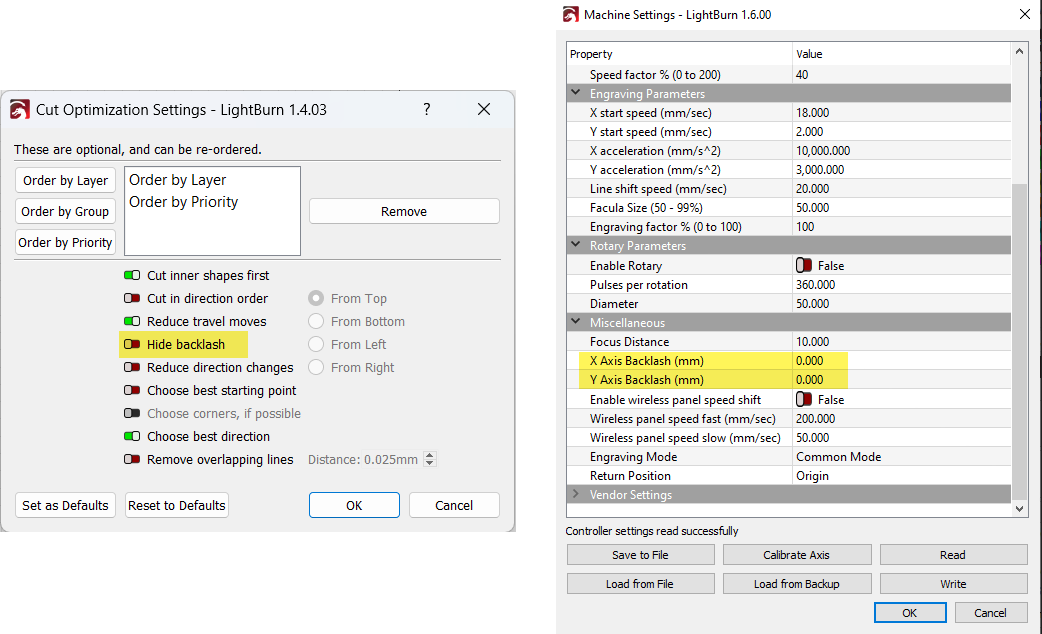This screenshot has width=1042, height=634.
Task: Enable the Remove overlapping lines toggle
Action: (131, 460)
